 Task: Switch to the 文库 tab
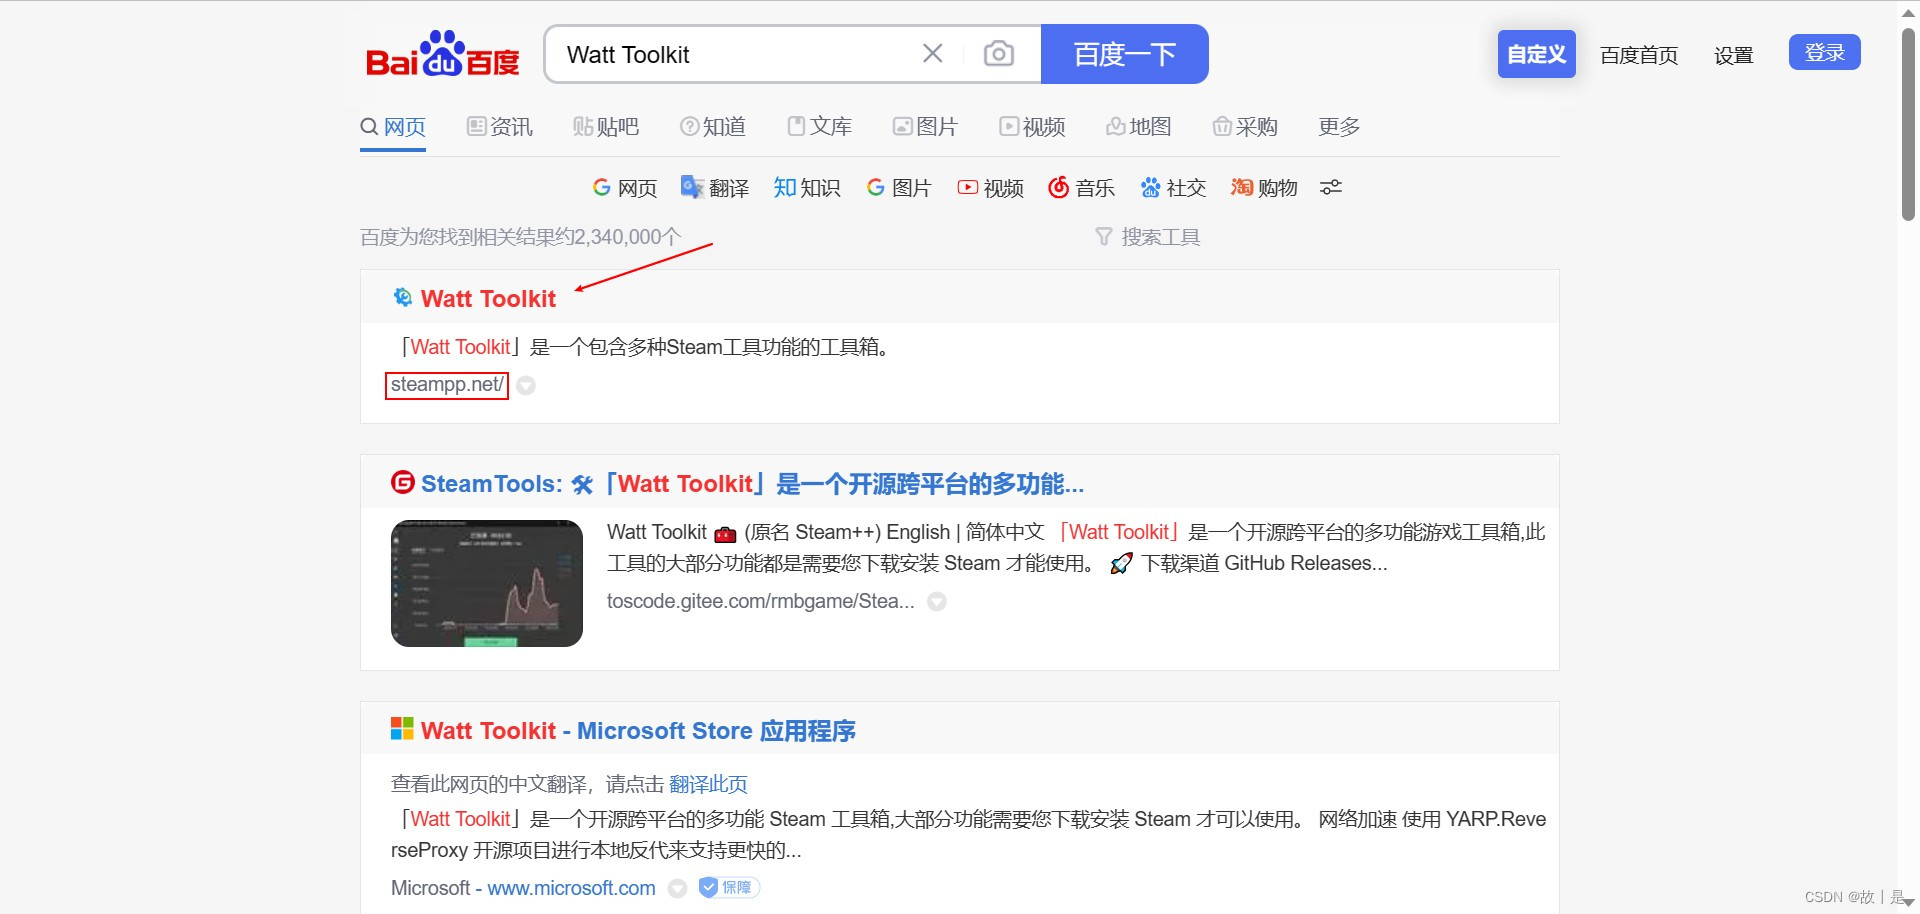click(x=820, y=127)
